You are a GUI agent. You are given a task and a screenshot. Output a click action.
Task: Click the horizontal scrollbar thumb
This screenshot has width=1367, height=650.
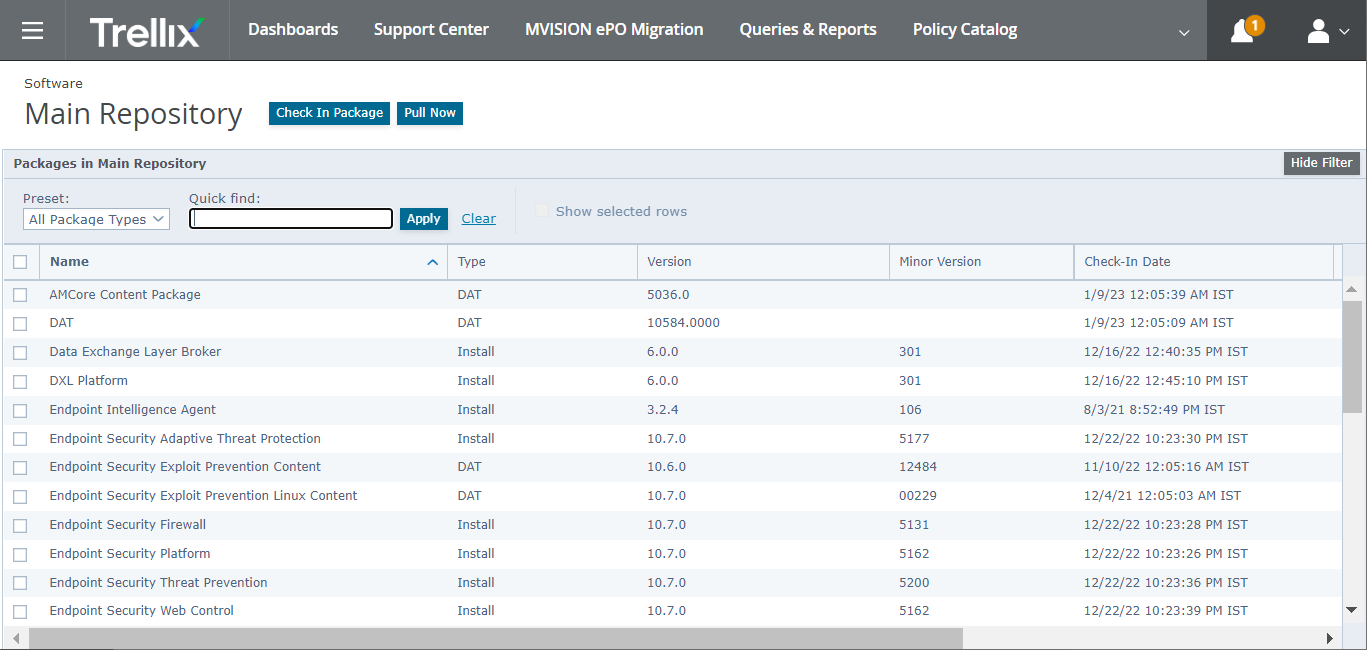pos(496,638)
